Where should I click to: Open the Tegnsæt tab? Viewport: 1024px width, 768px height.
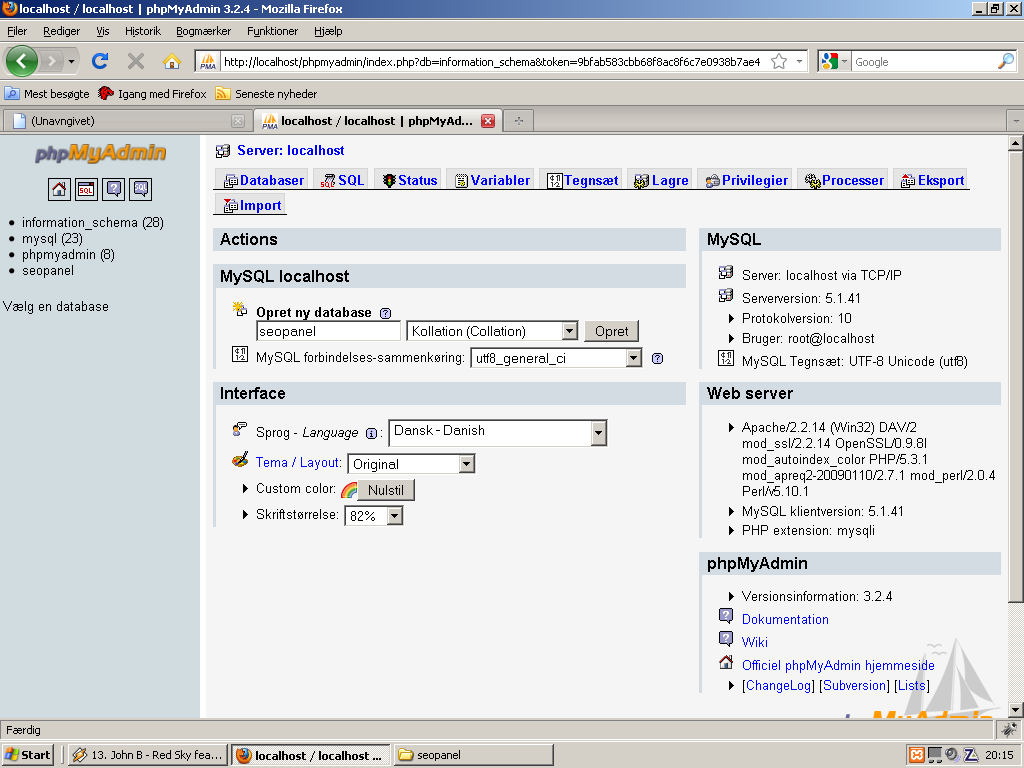click(583, 180)
